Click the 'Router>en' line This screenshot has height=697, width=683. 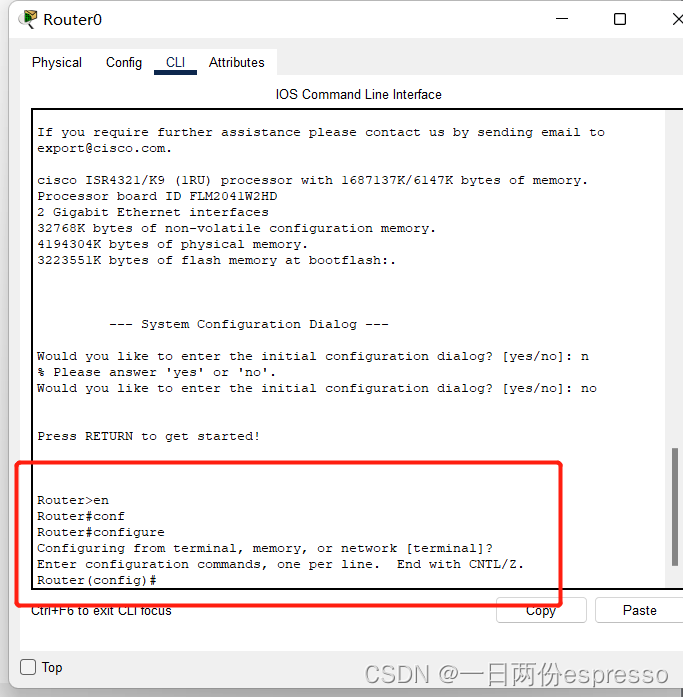73,500
